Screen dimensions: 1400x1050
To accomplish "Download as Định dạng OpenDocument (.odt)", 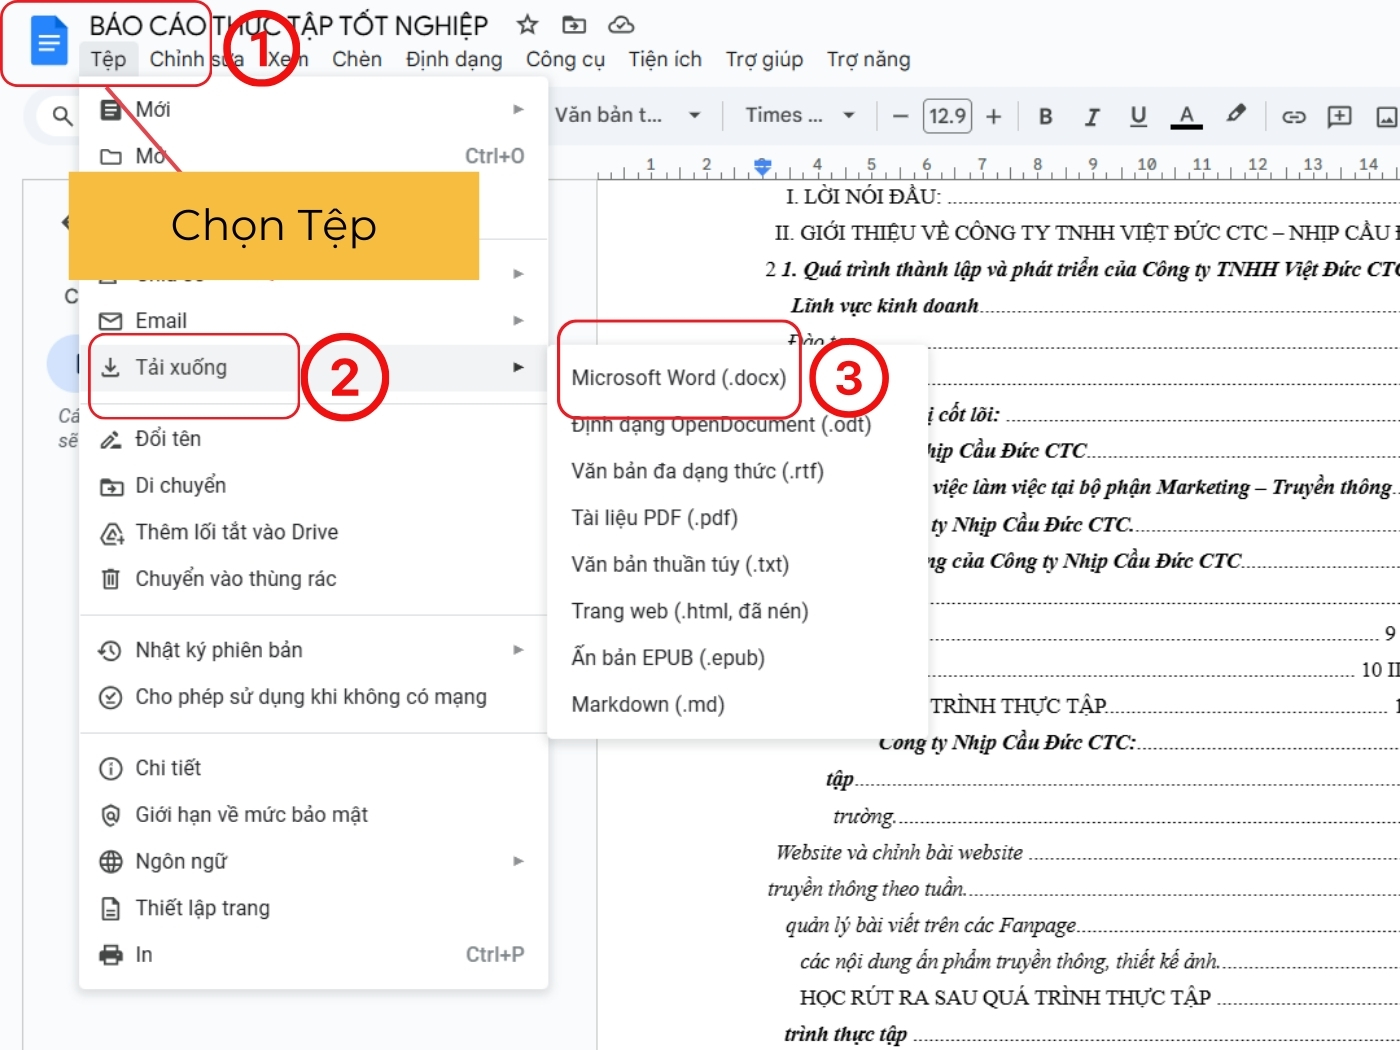I will coord(738,425).
